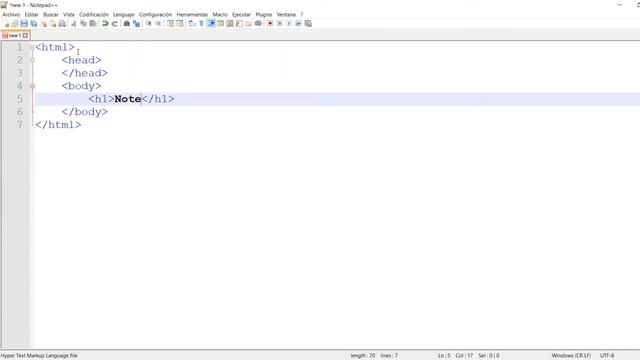Image resolution: width=640 pixels, height=360 pixels.
Task: Undo with the green undo arrow
Action: click(x=105, y=24)
